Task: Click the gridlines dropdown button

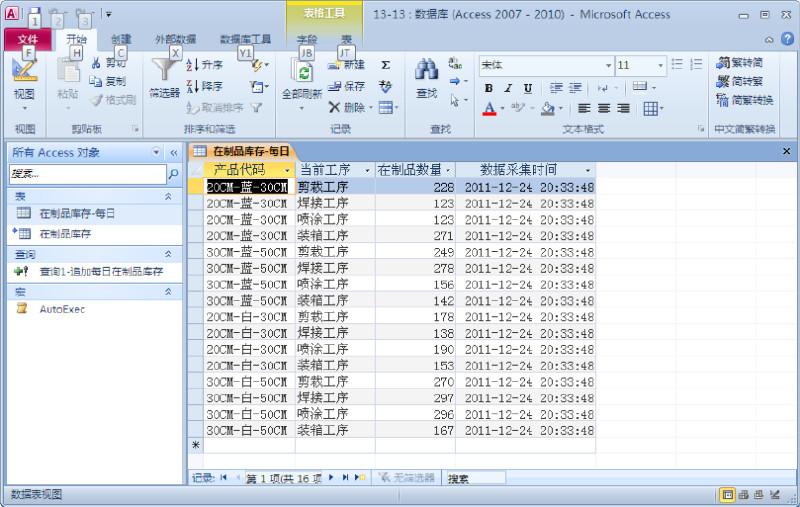Action: [653, 108]
